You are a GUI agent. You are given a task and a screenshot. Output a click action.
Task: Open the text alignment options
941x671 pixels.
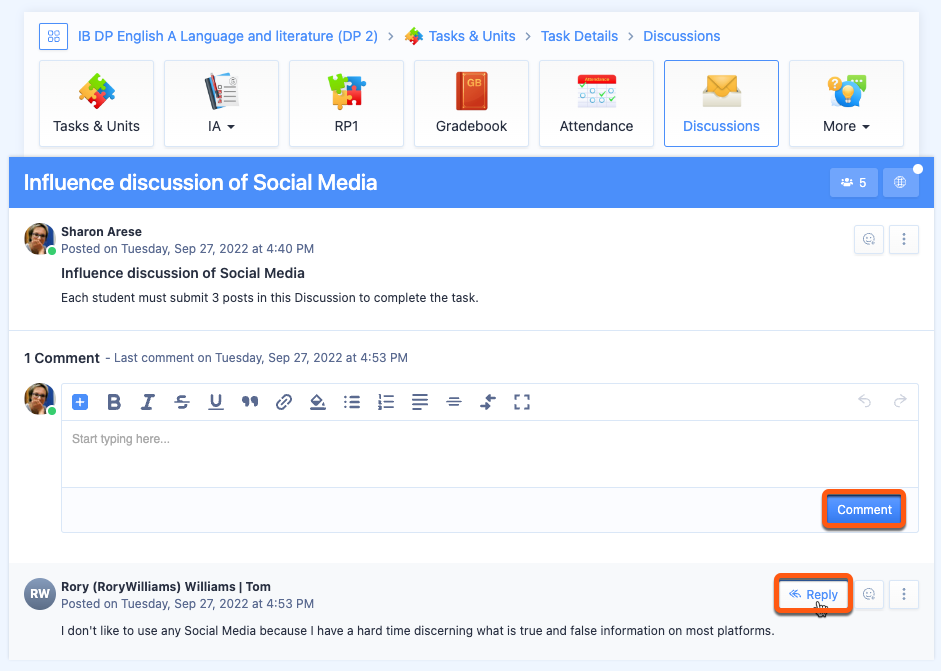tap(420, 402)
